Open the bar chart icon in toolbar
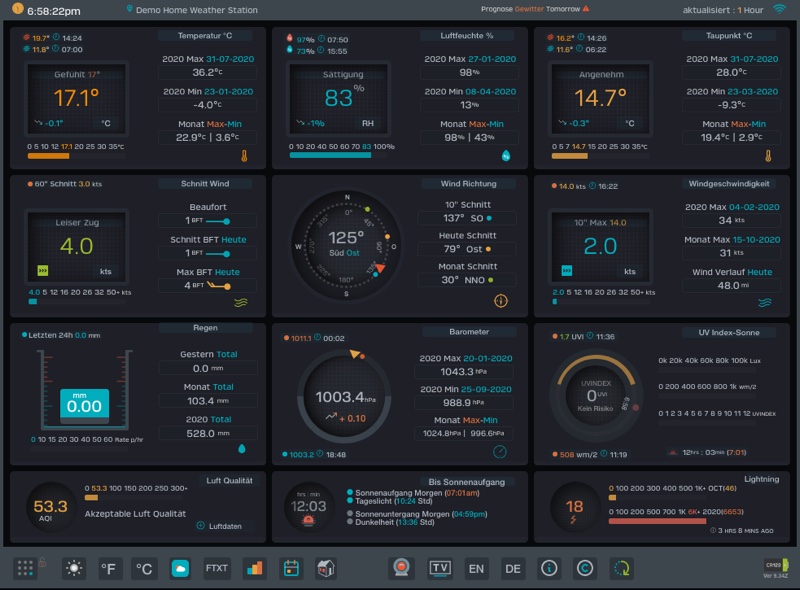 tap(254, 568)
